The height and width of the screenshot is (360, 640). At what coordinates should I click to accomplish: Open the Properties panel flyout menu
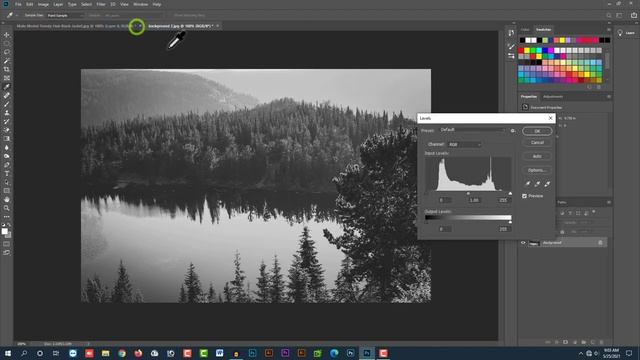click(609, 97)
